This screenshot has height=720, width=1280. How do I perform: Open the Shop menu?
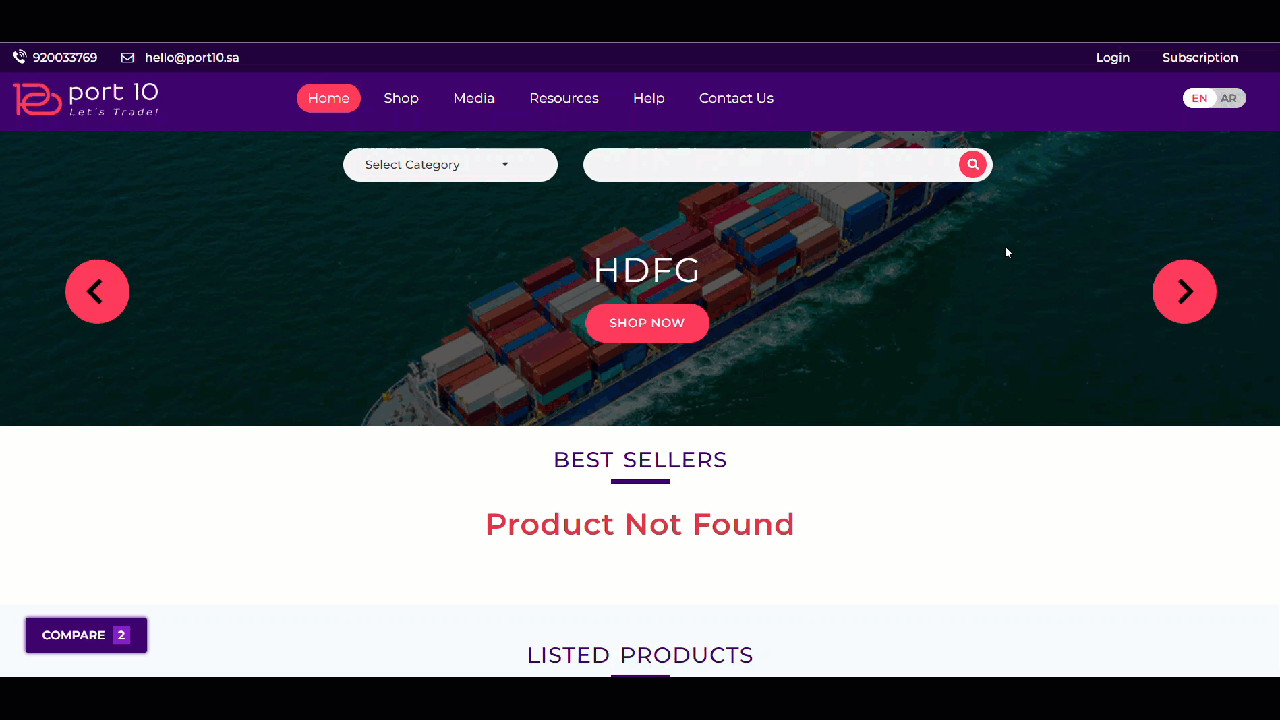tap(401, 98)
